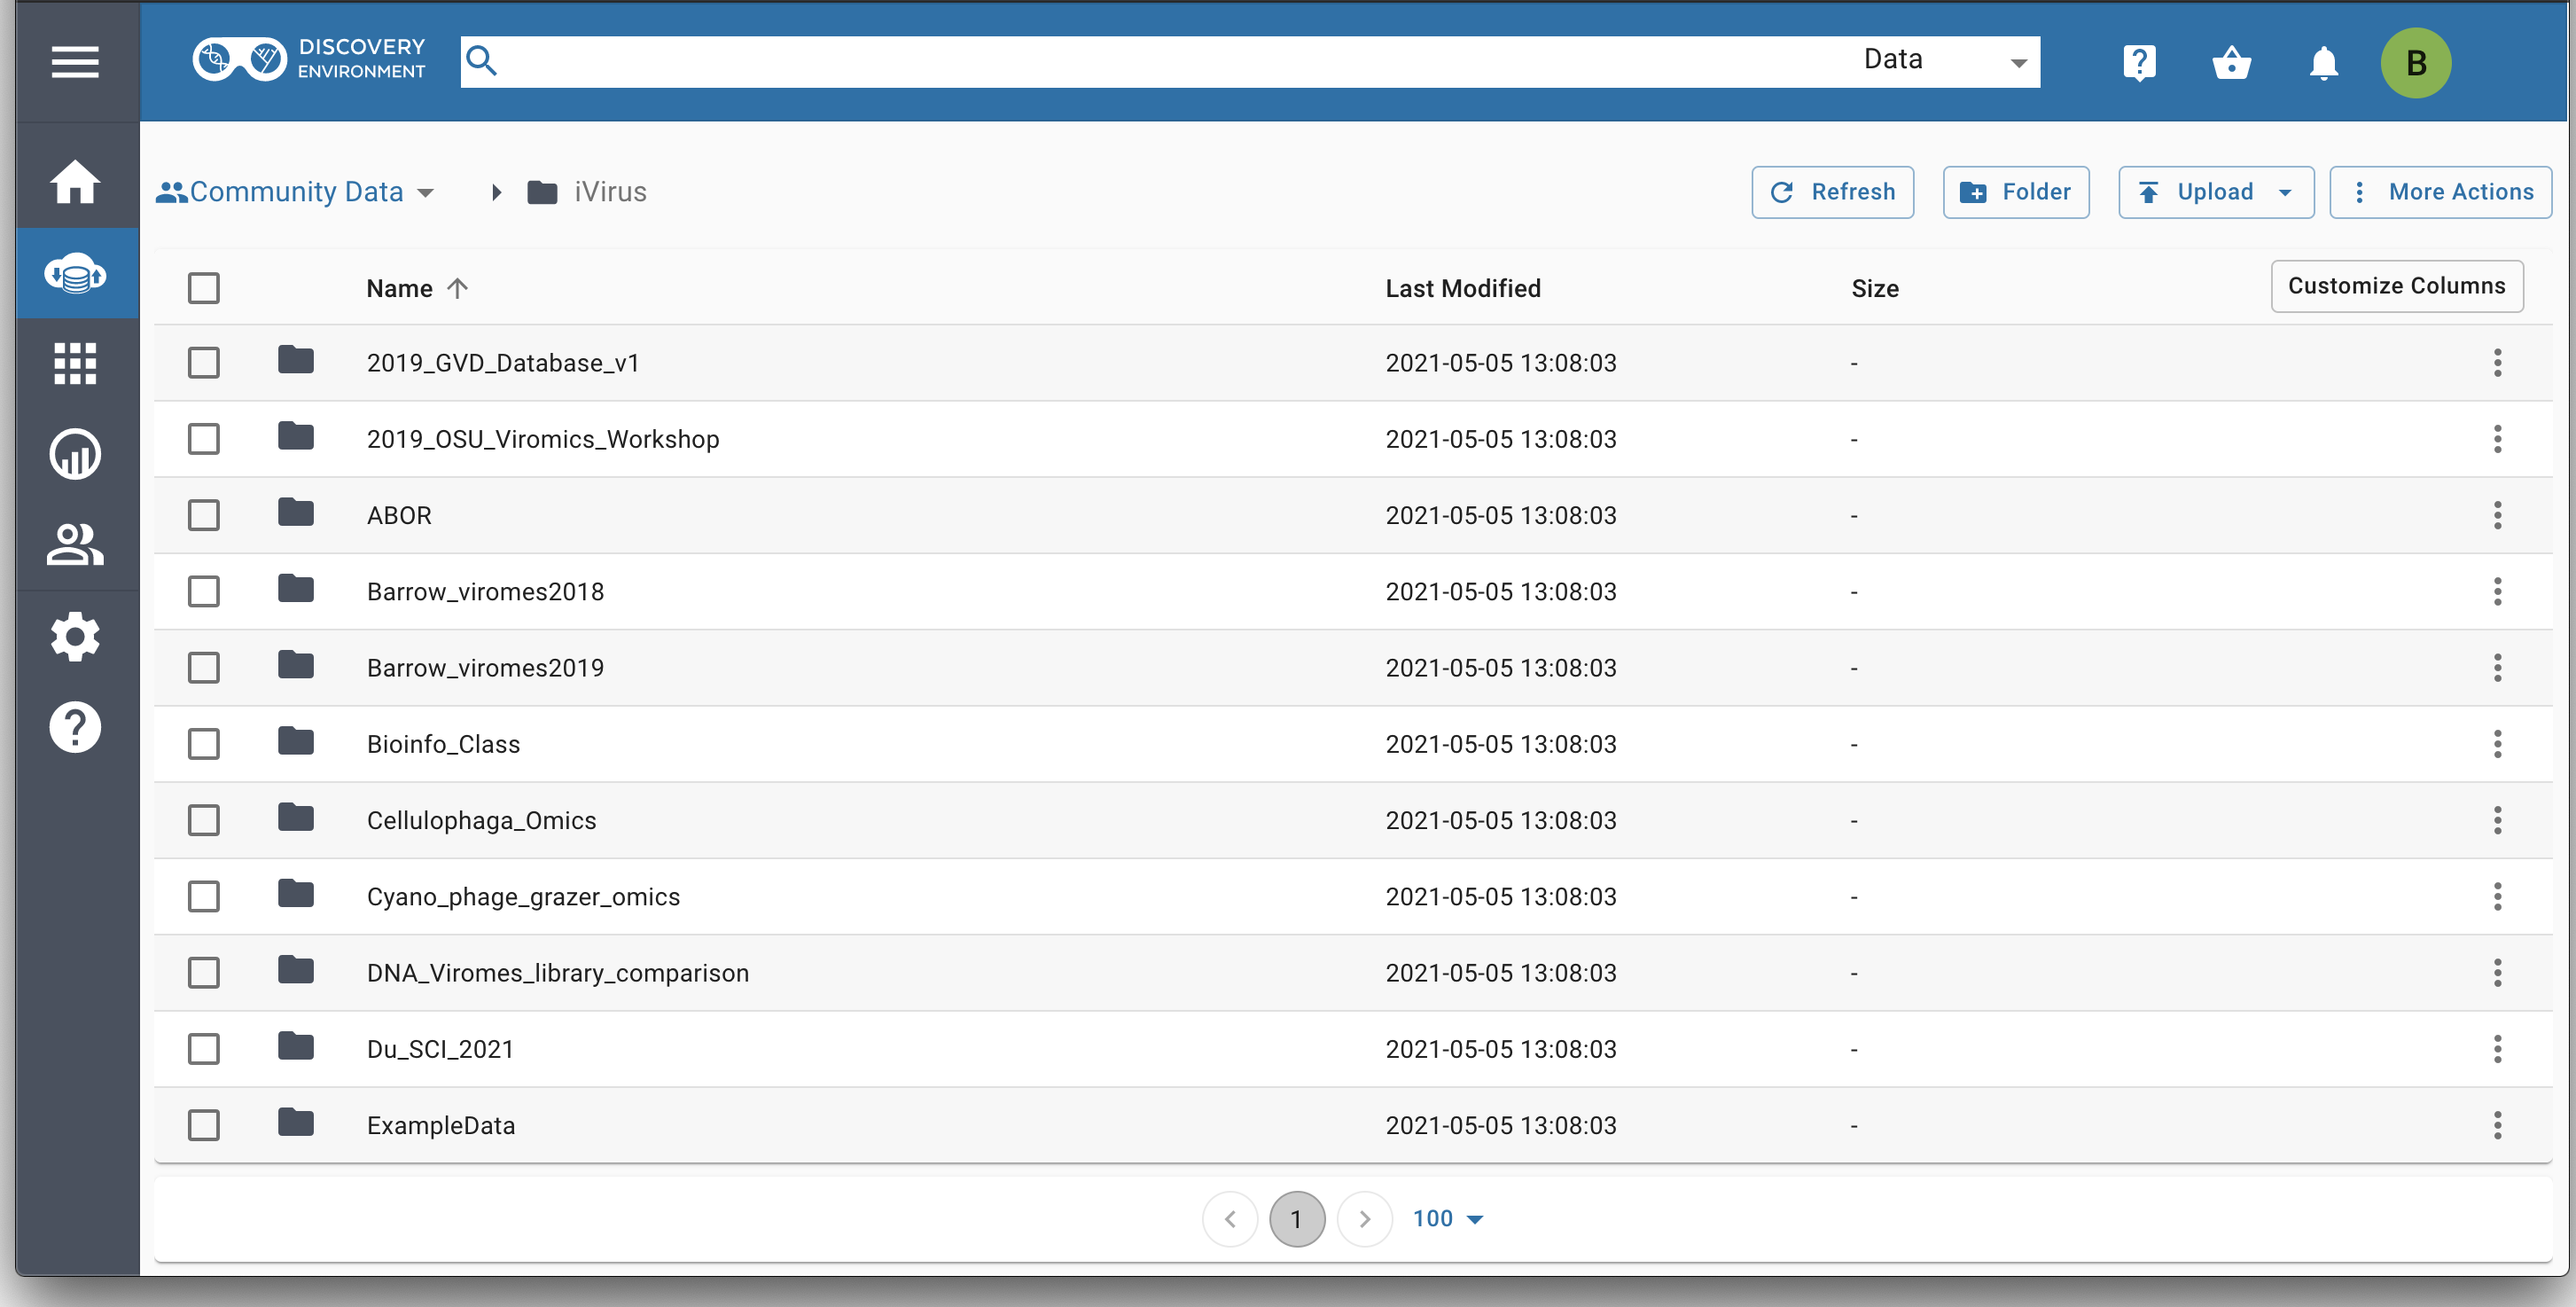
Task: Open the Data search filter dropdown
Action: point(1943,61)
